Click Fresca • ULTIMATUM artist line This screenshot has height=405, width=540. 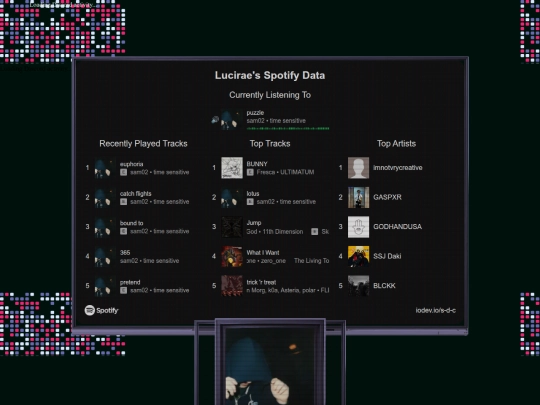[285, 172]
